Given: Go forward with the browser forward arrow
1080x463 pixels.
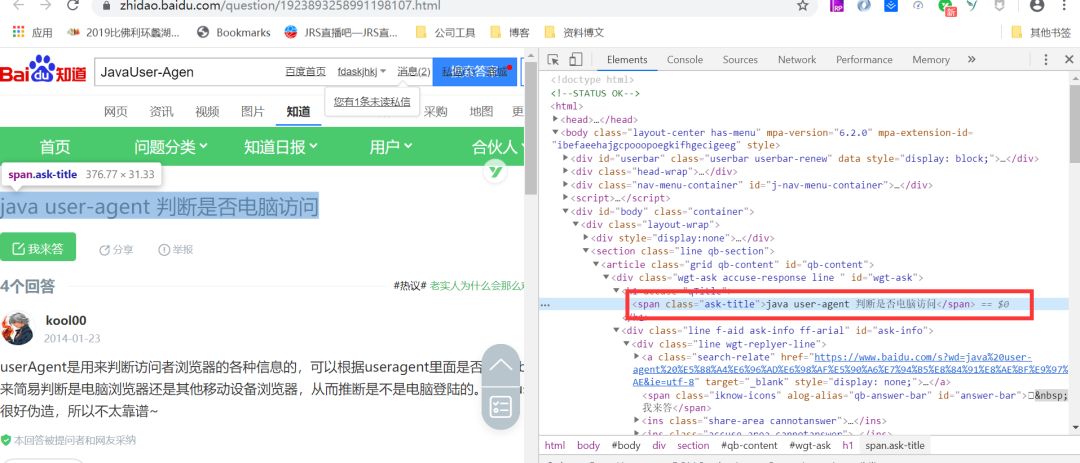Looking at the screenshot, I should (45, 6).
